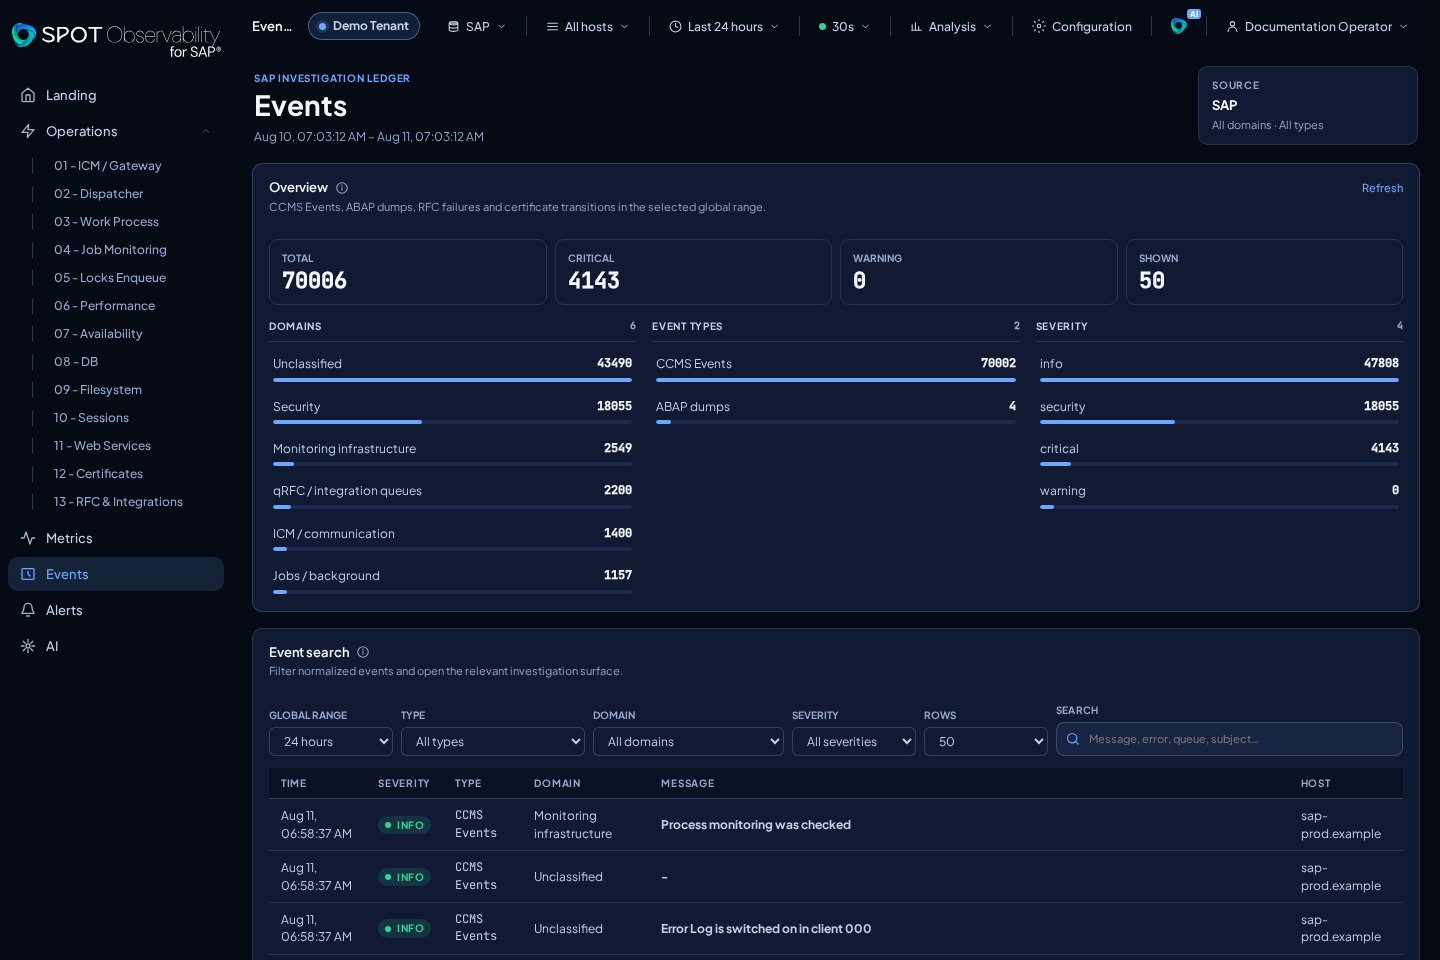Open AI in the sidebar

coord(116,646)
